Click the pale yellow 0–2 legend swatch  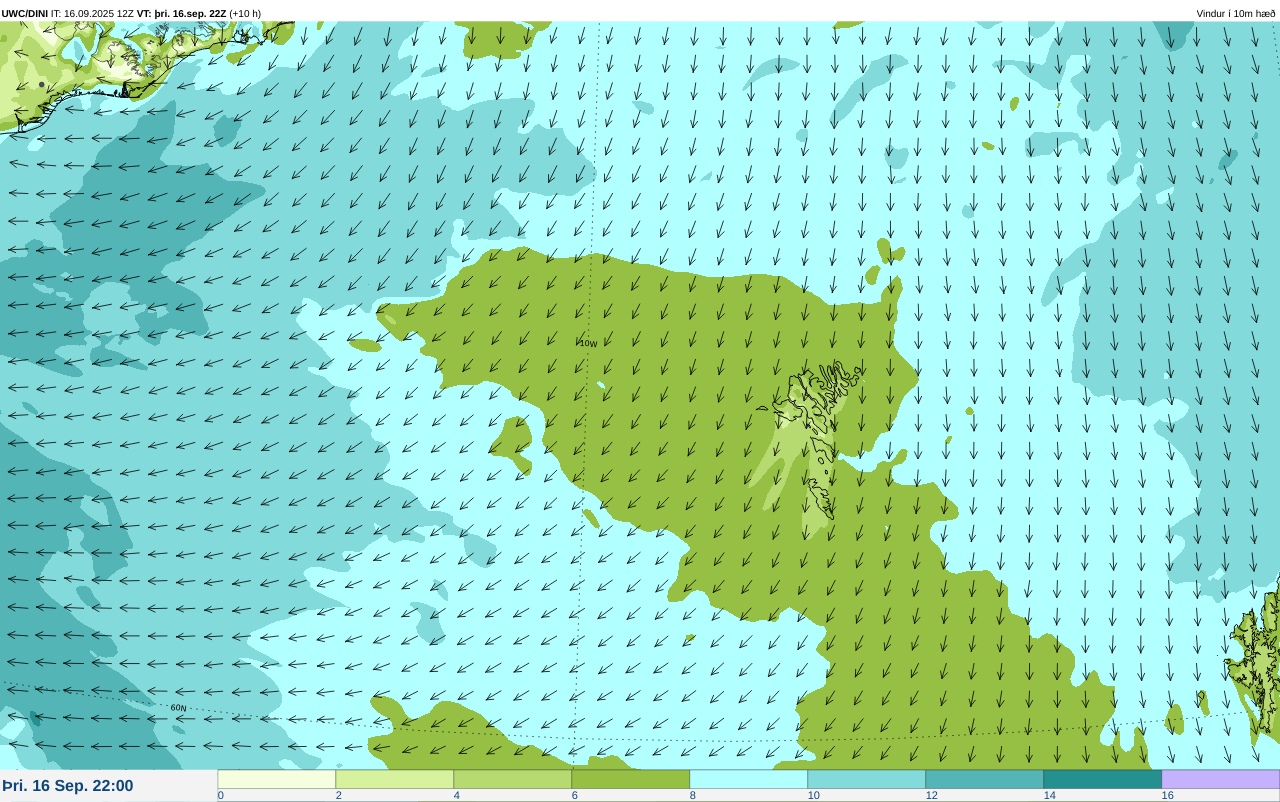[277, 779]
